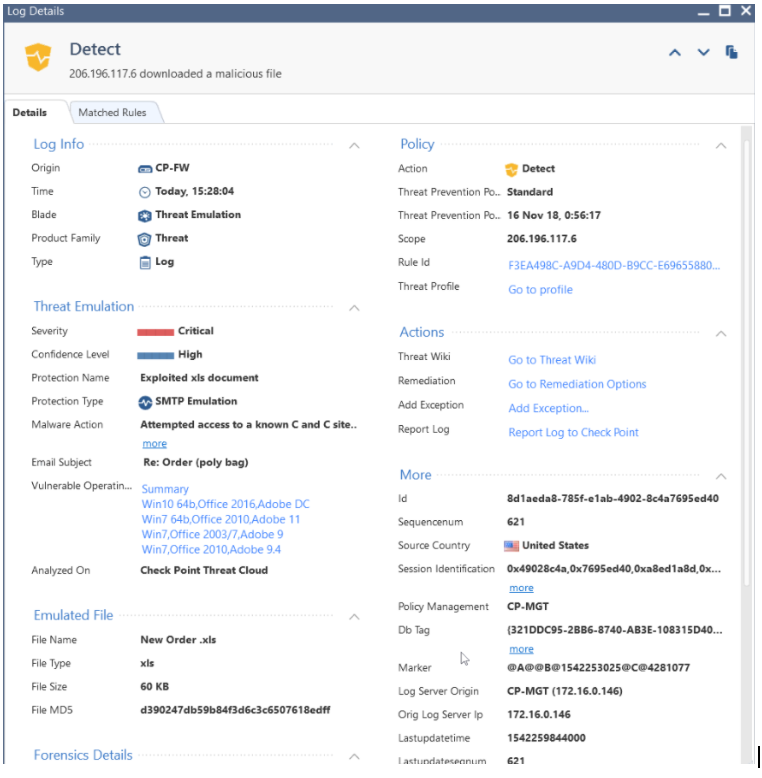Click the SMTP Emulation protection type icon
762x778 pixels.
click(x=145, y=402)
